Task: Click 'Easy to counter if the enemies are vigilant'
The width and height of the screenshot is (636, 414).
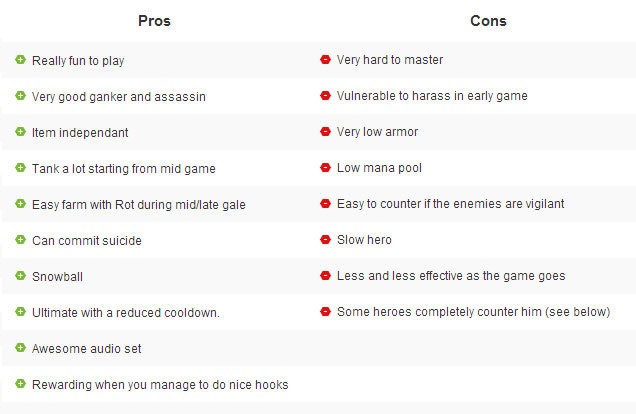Action: [450, 204]
